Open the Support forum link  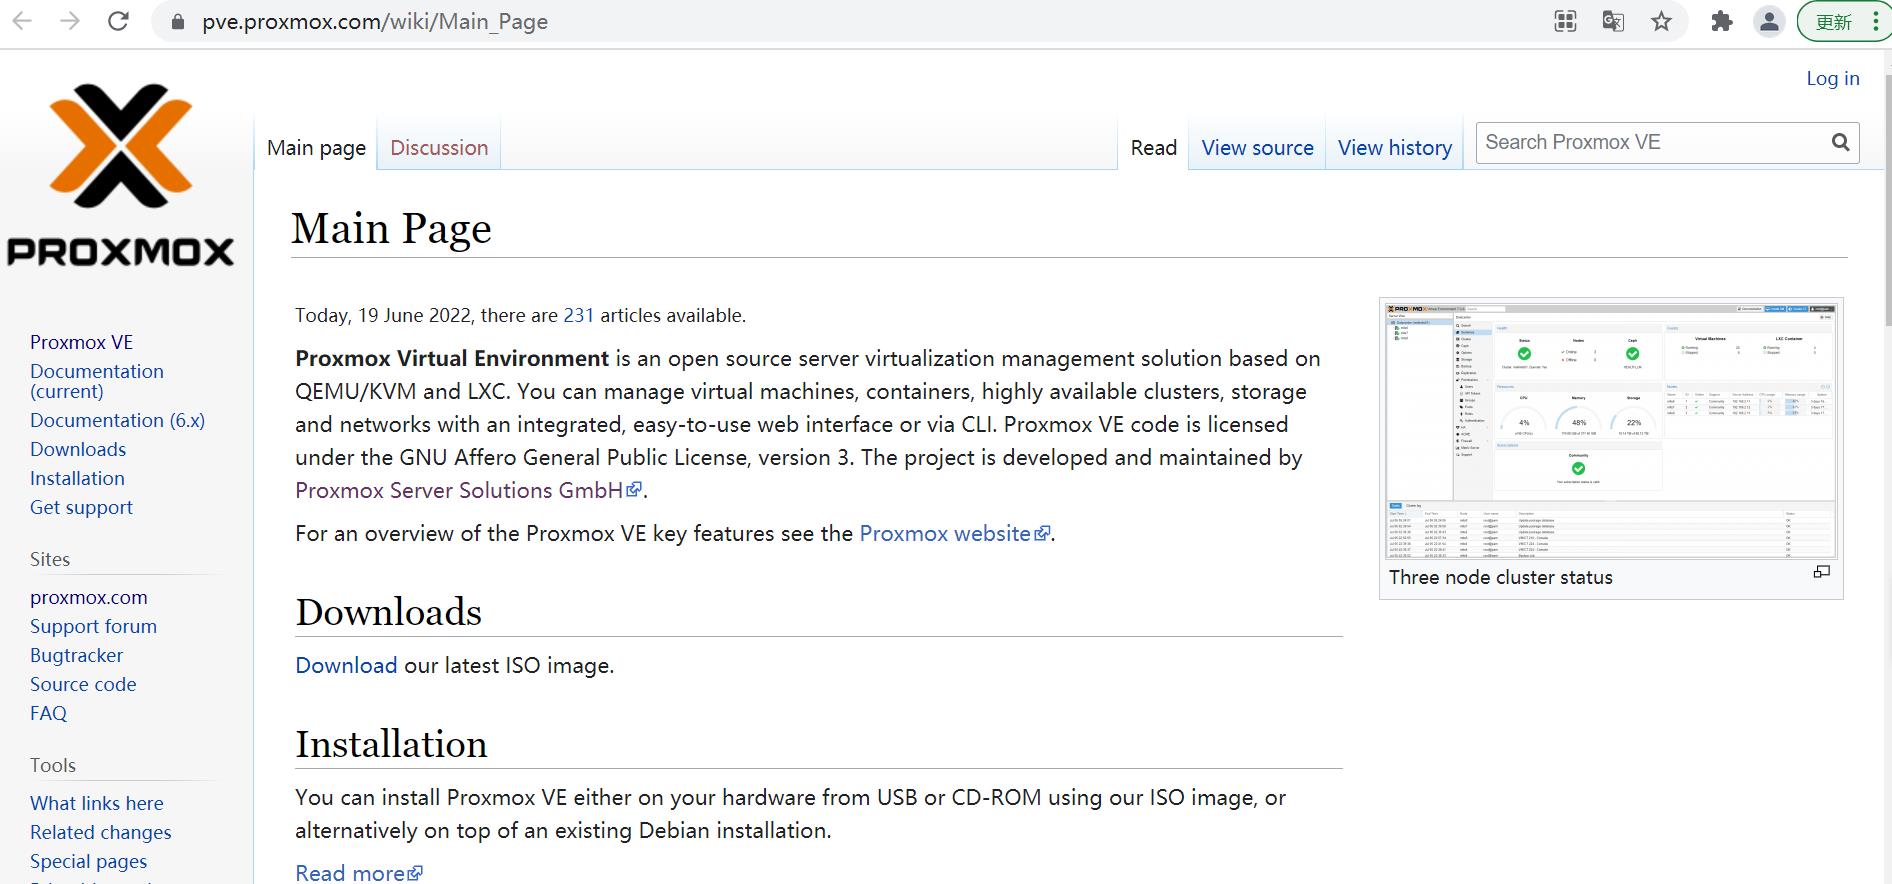pos(93,626)
